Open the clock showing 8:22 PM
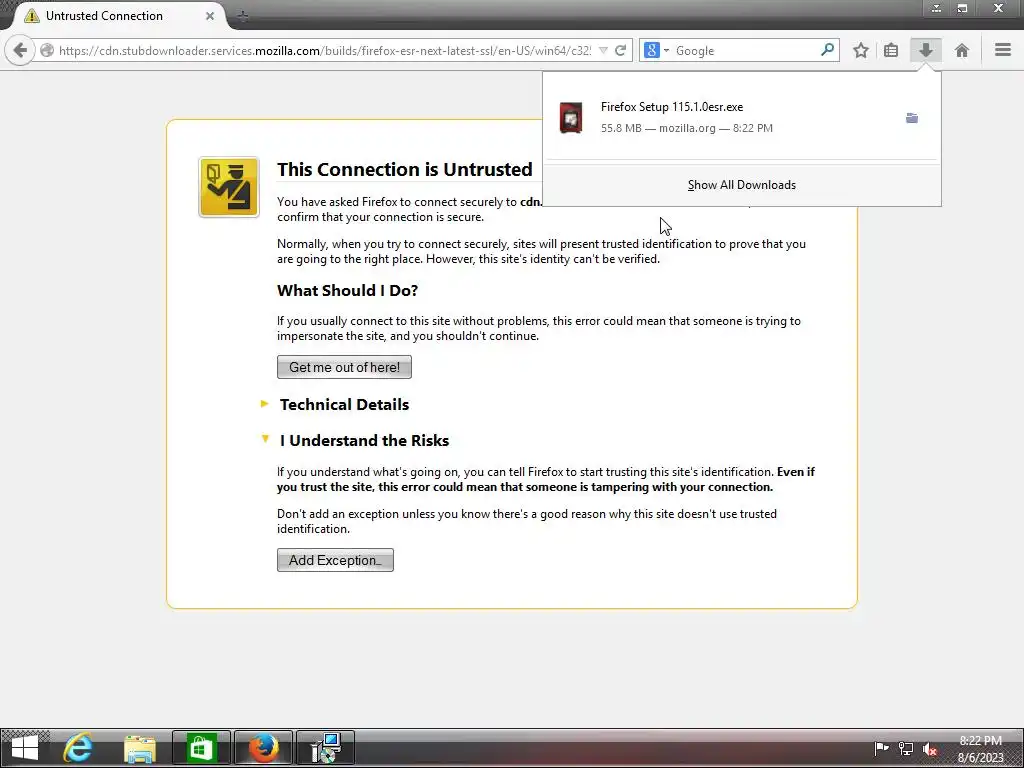1024x768 pixels. 980,749
